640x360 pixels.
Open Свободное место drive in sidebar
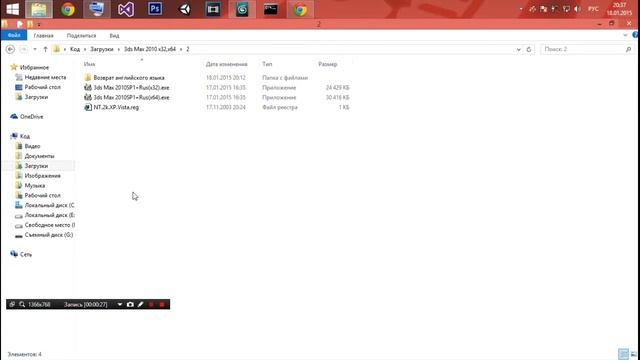click(x=49, y=225)
